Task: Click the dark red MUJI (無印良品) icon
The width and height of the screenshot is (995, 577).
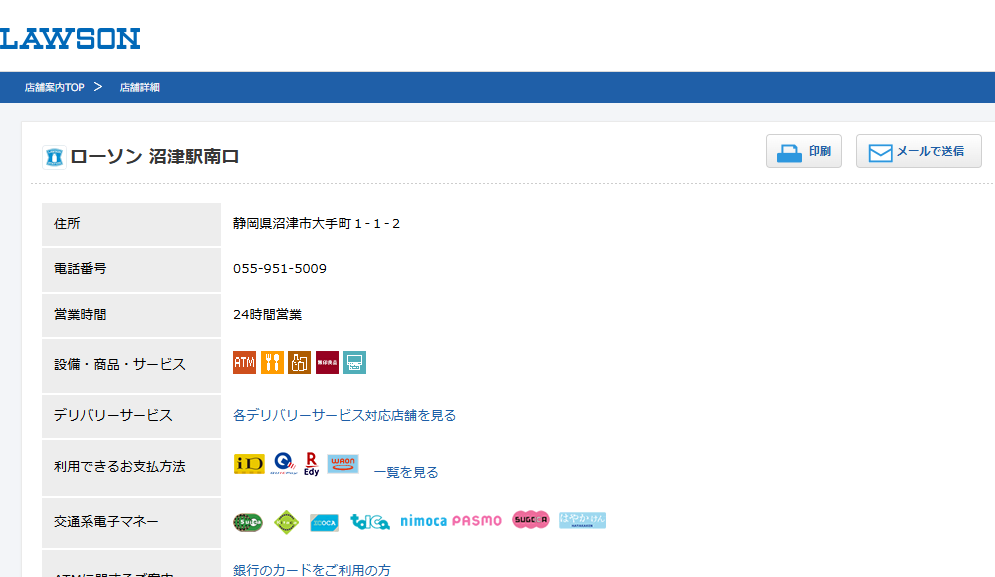Action: pos(327,362)
